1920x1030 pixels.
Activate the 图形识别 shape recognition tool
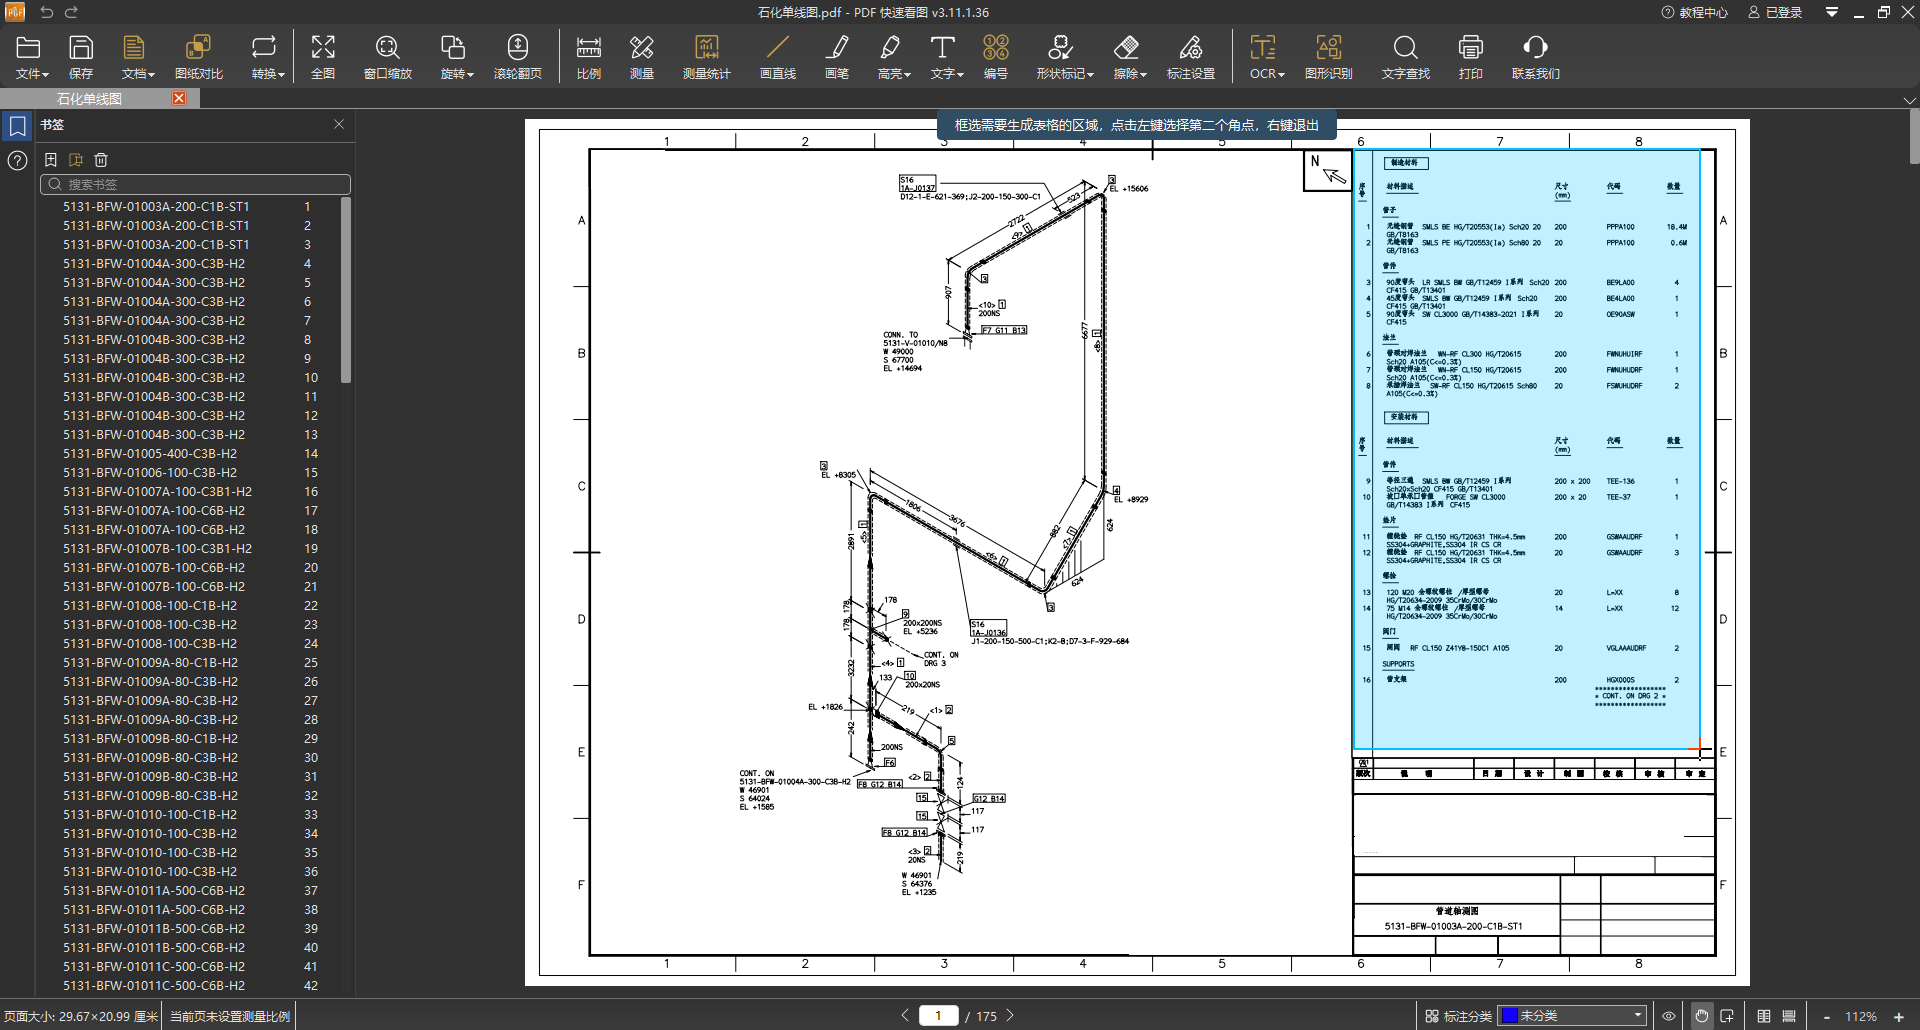[x=1328, y=57]
